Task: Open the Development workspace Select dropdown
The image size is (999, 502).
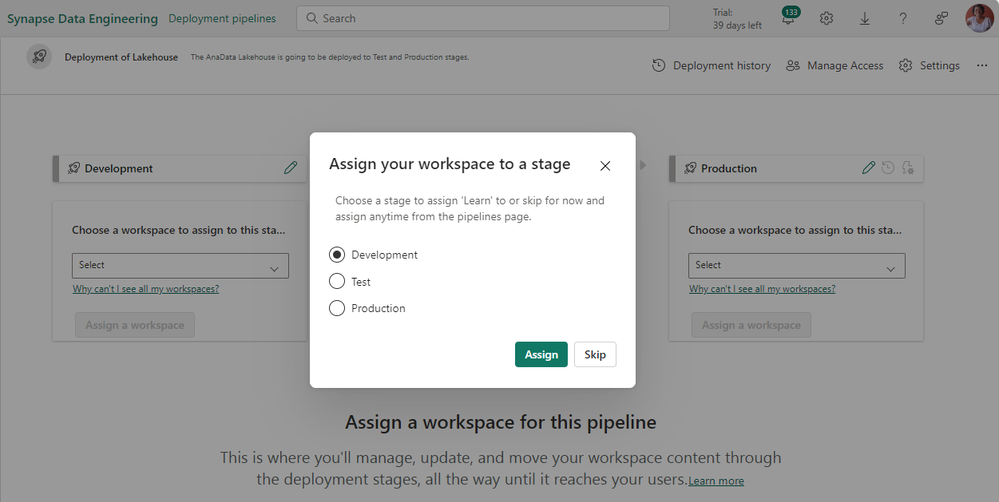Action: click(180, 266)
